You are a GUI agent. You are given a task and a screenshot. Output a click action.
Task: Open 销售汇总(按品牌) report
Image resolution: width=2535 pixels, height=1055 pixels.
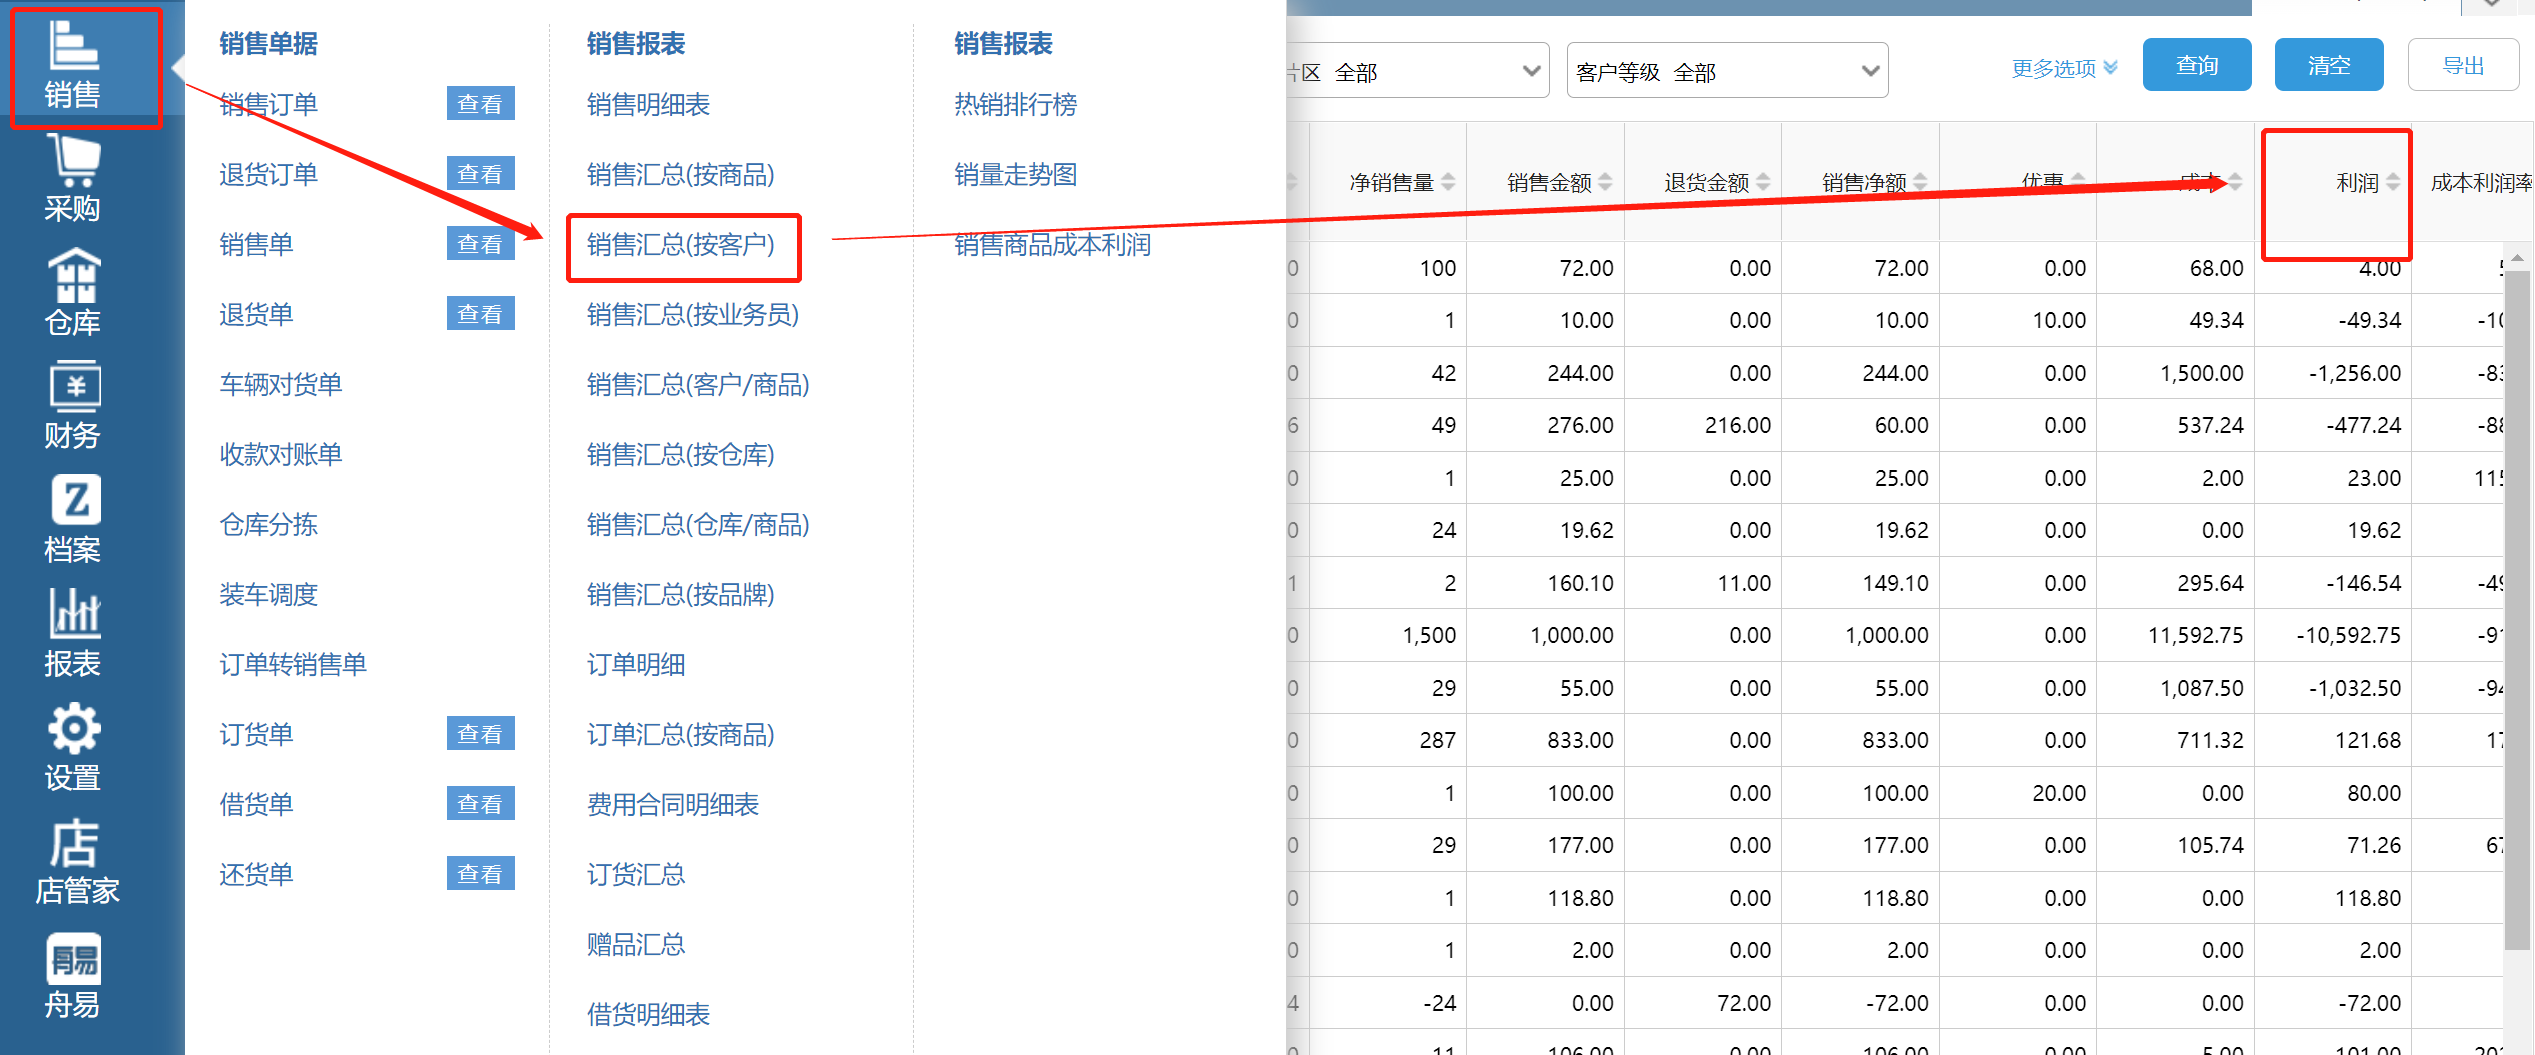[681, 594]
